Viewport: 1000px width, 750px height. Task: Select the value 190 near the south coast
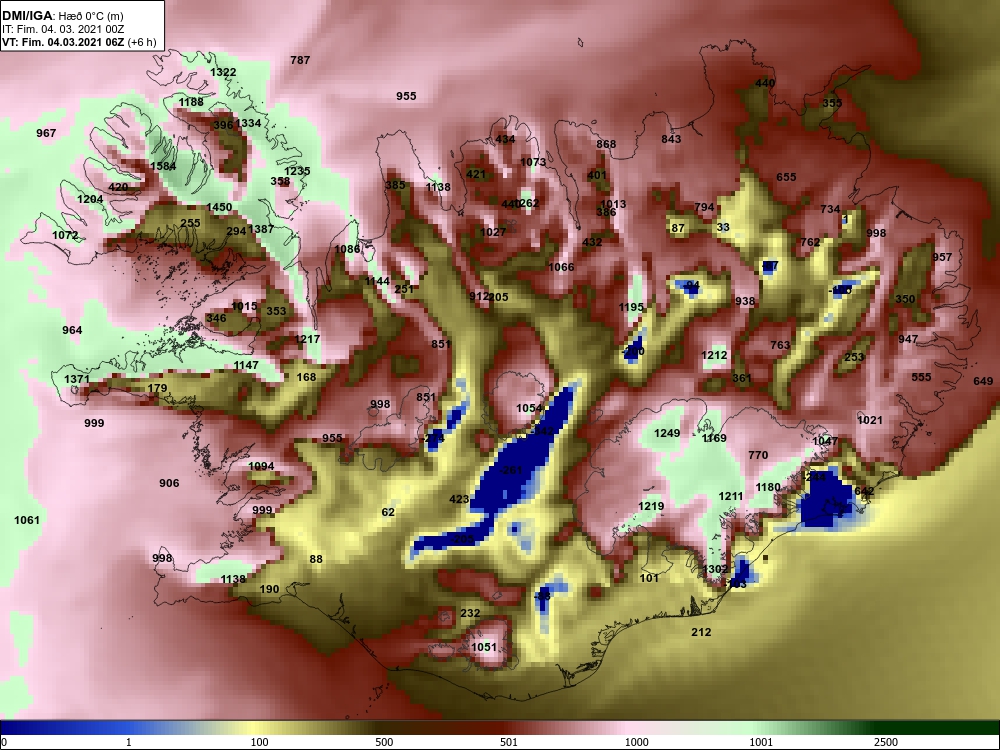(x=269, y=589)
